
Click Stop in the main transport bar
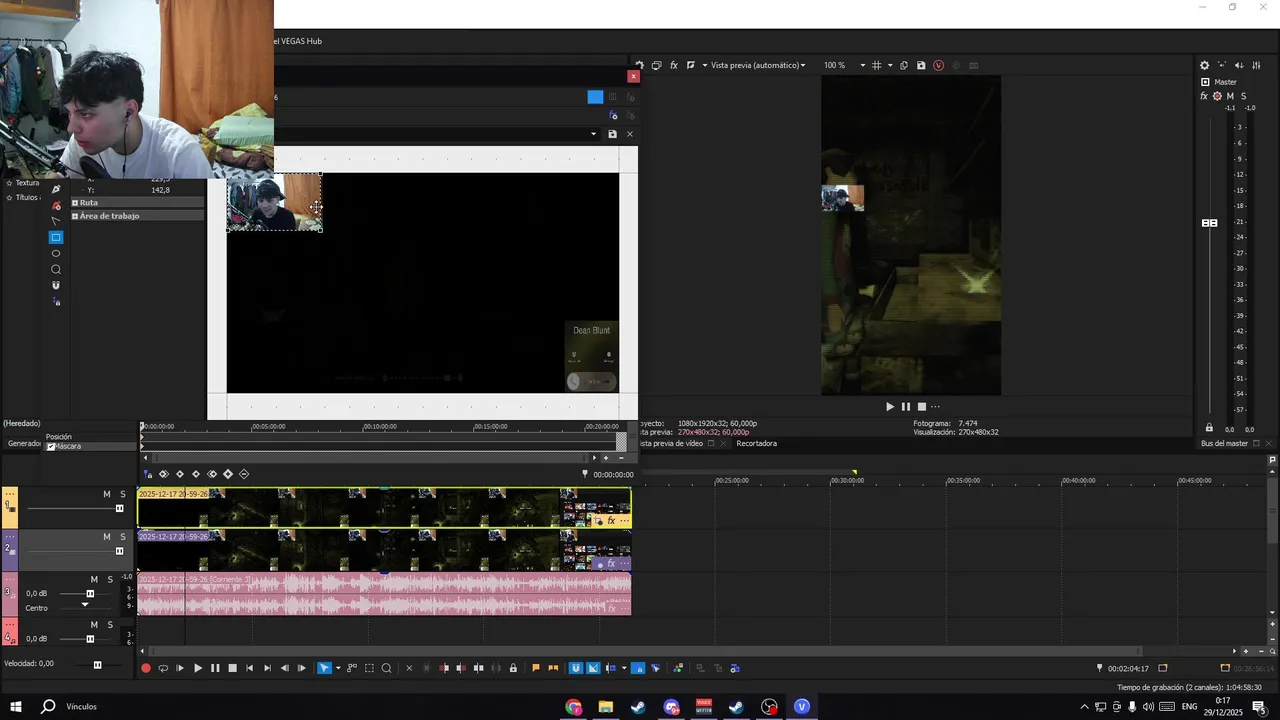coord(232,668)
